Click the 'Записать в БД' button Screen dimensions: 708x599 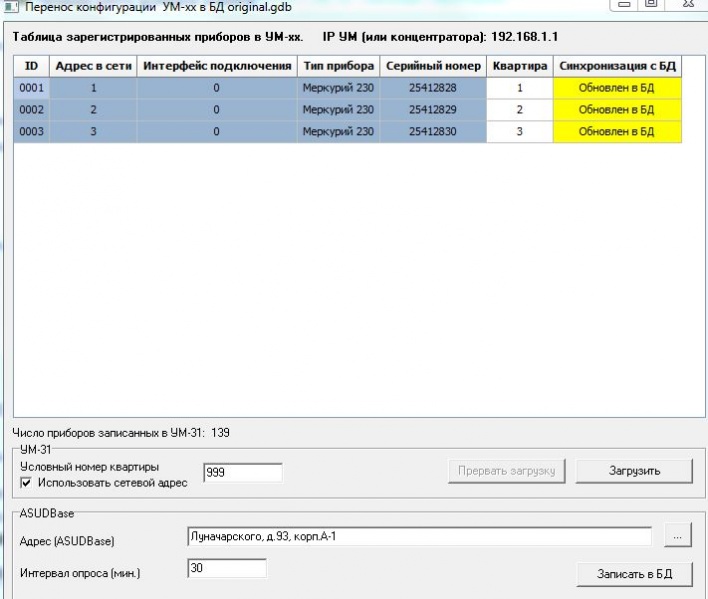pyautogui.click(x=634, y=574)
